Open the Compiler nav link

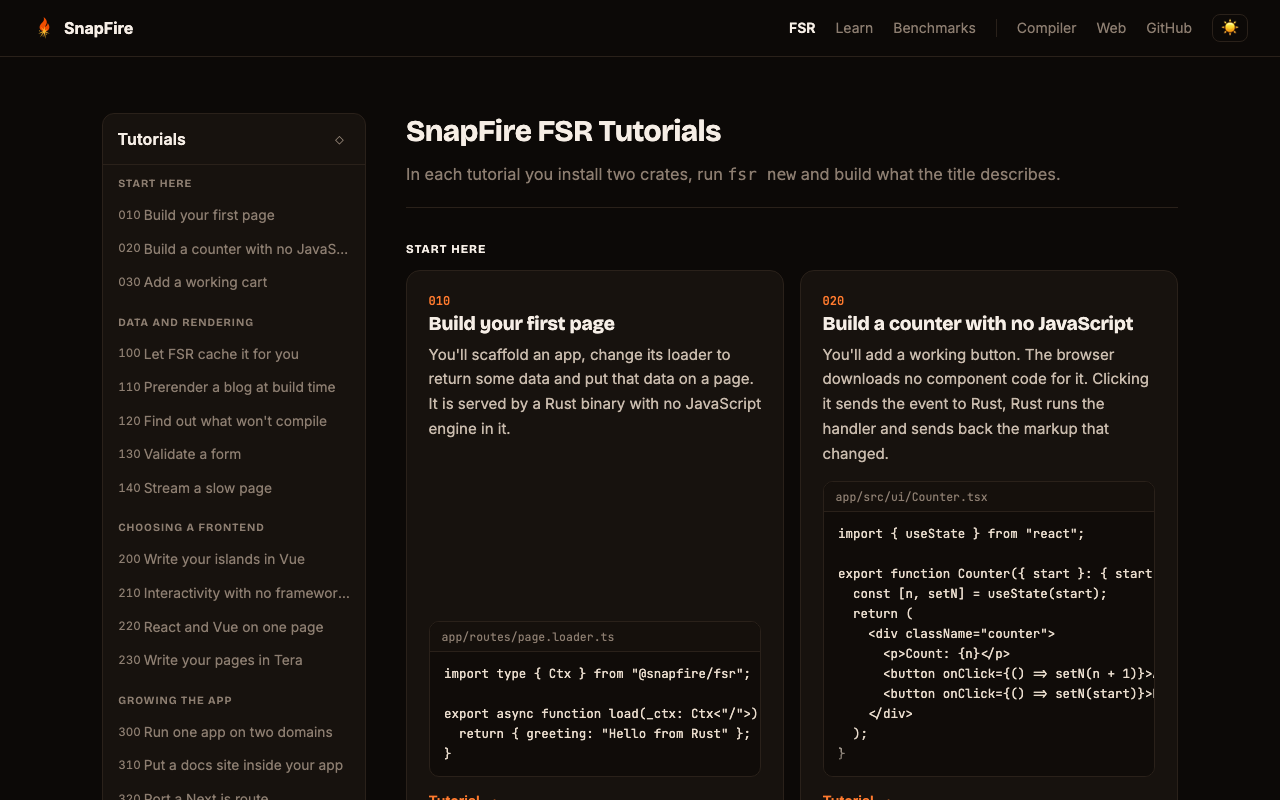point(1046,28)
